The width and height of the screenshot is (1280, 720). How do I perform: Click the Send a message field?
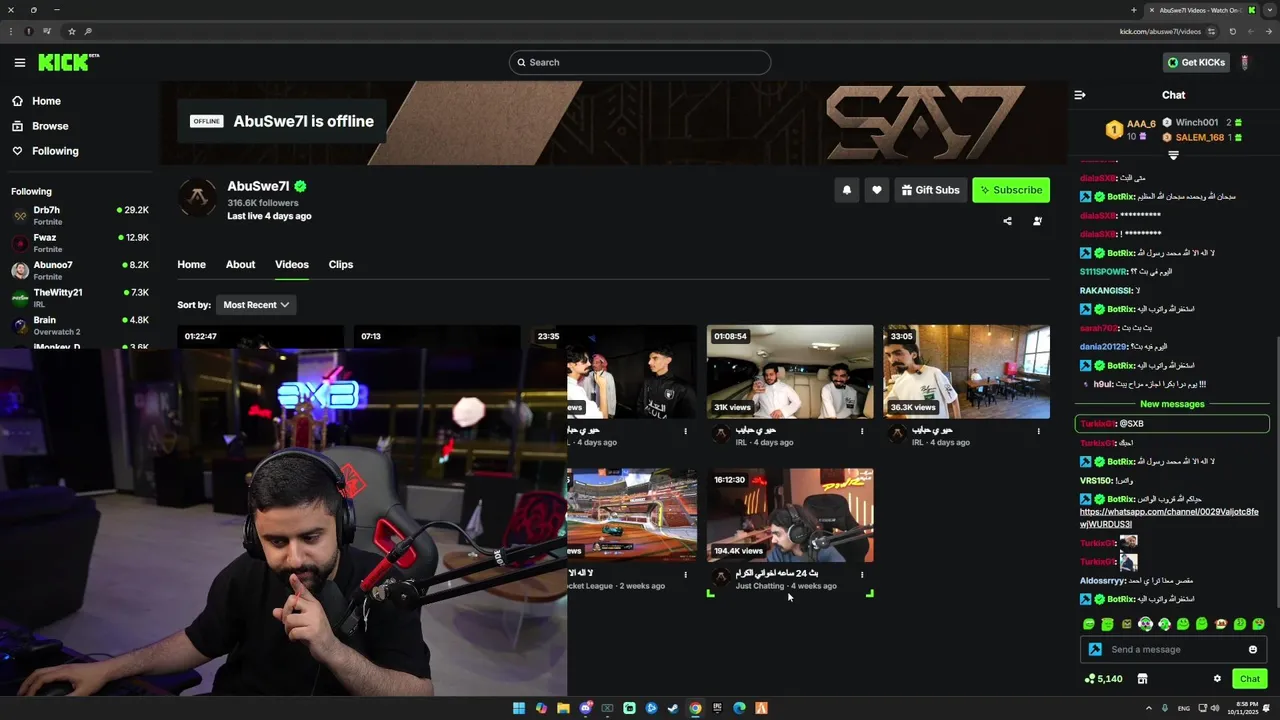(1172, 650)
